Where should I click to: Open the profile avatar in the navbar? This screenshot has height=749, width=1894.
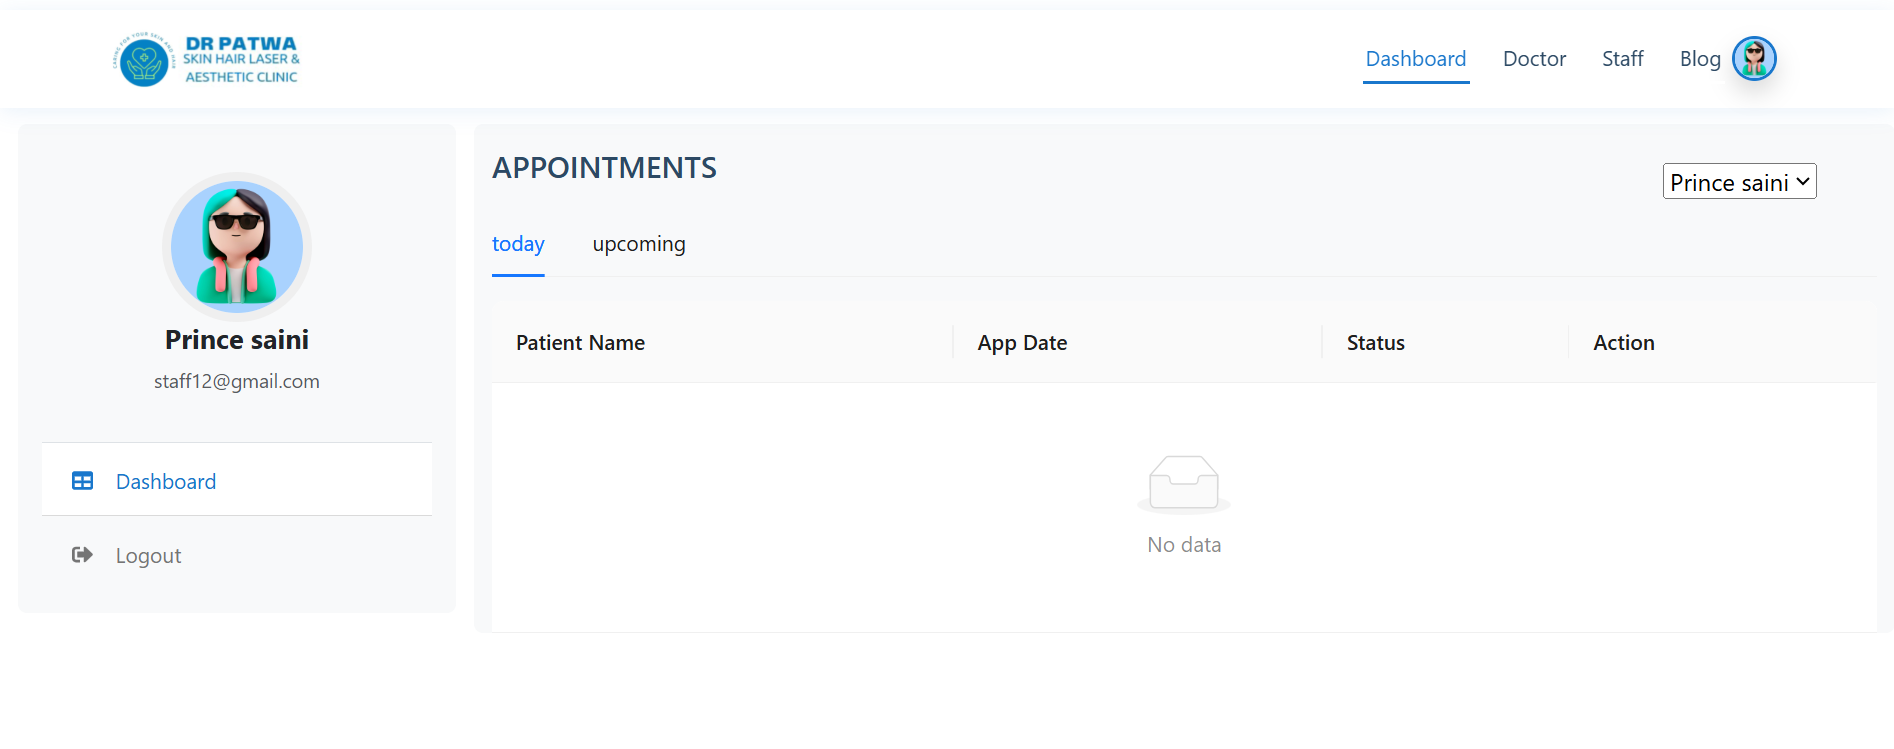tap(1754, 58)
